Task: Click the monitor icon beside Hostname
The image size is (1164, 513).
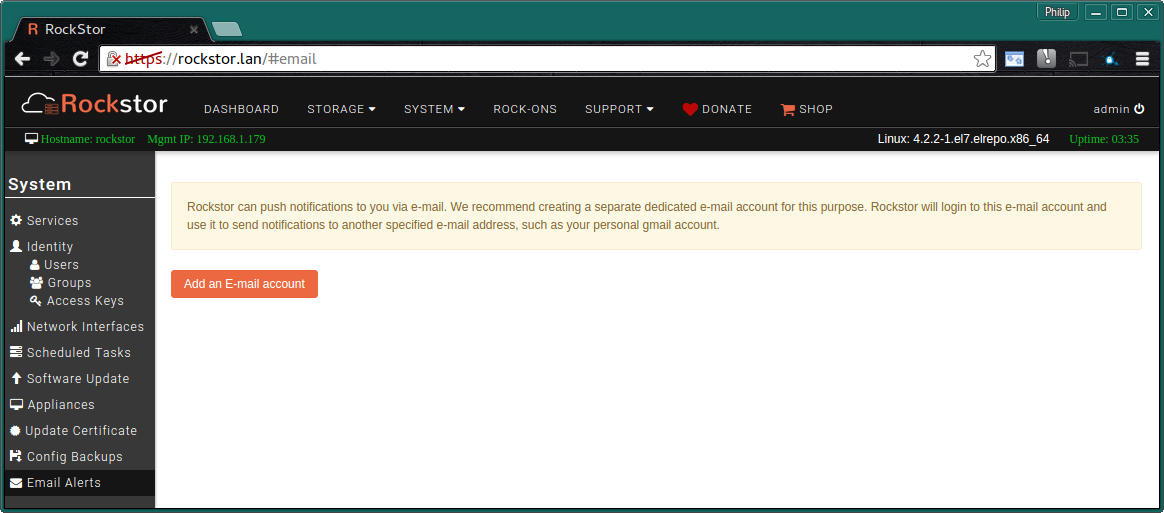Action: click(x=31, y=139)
